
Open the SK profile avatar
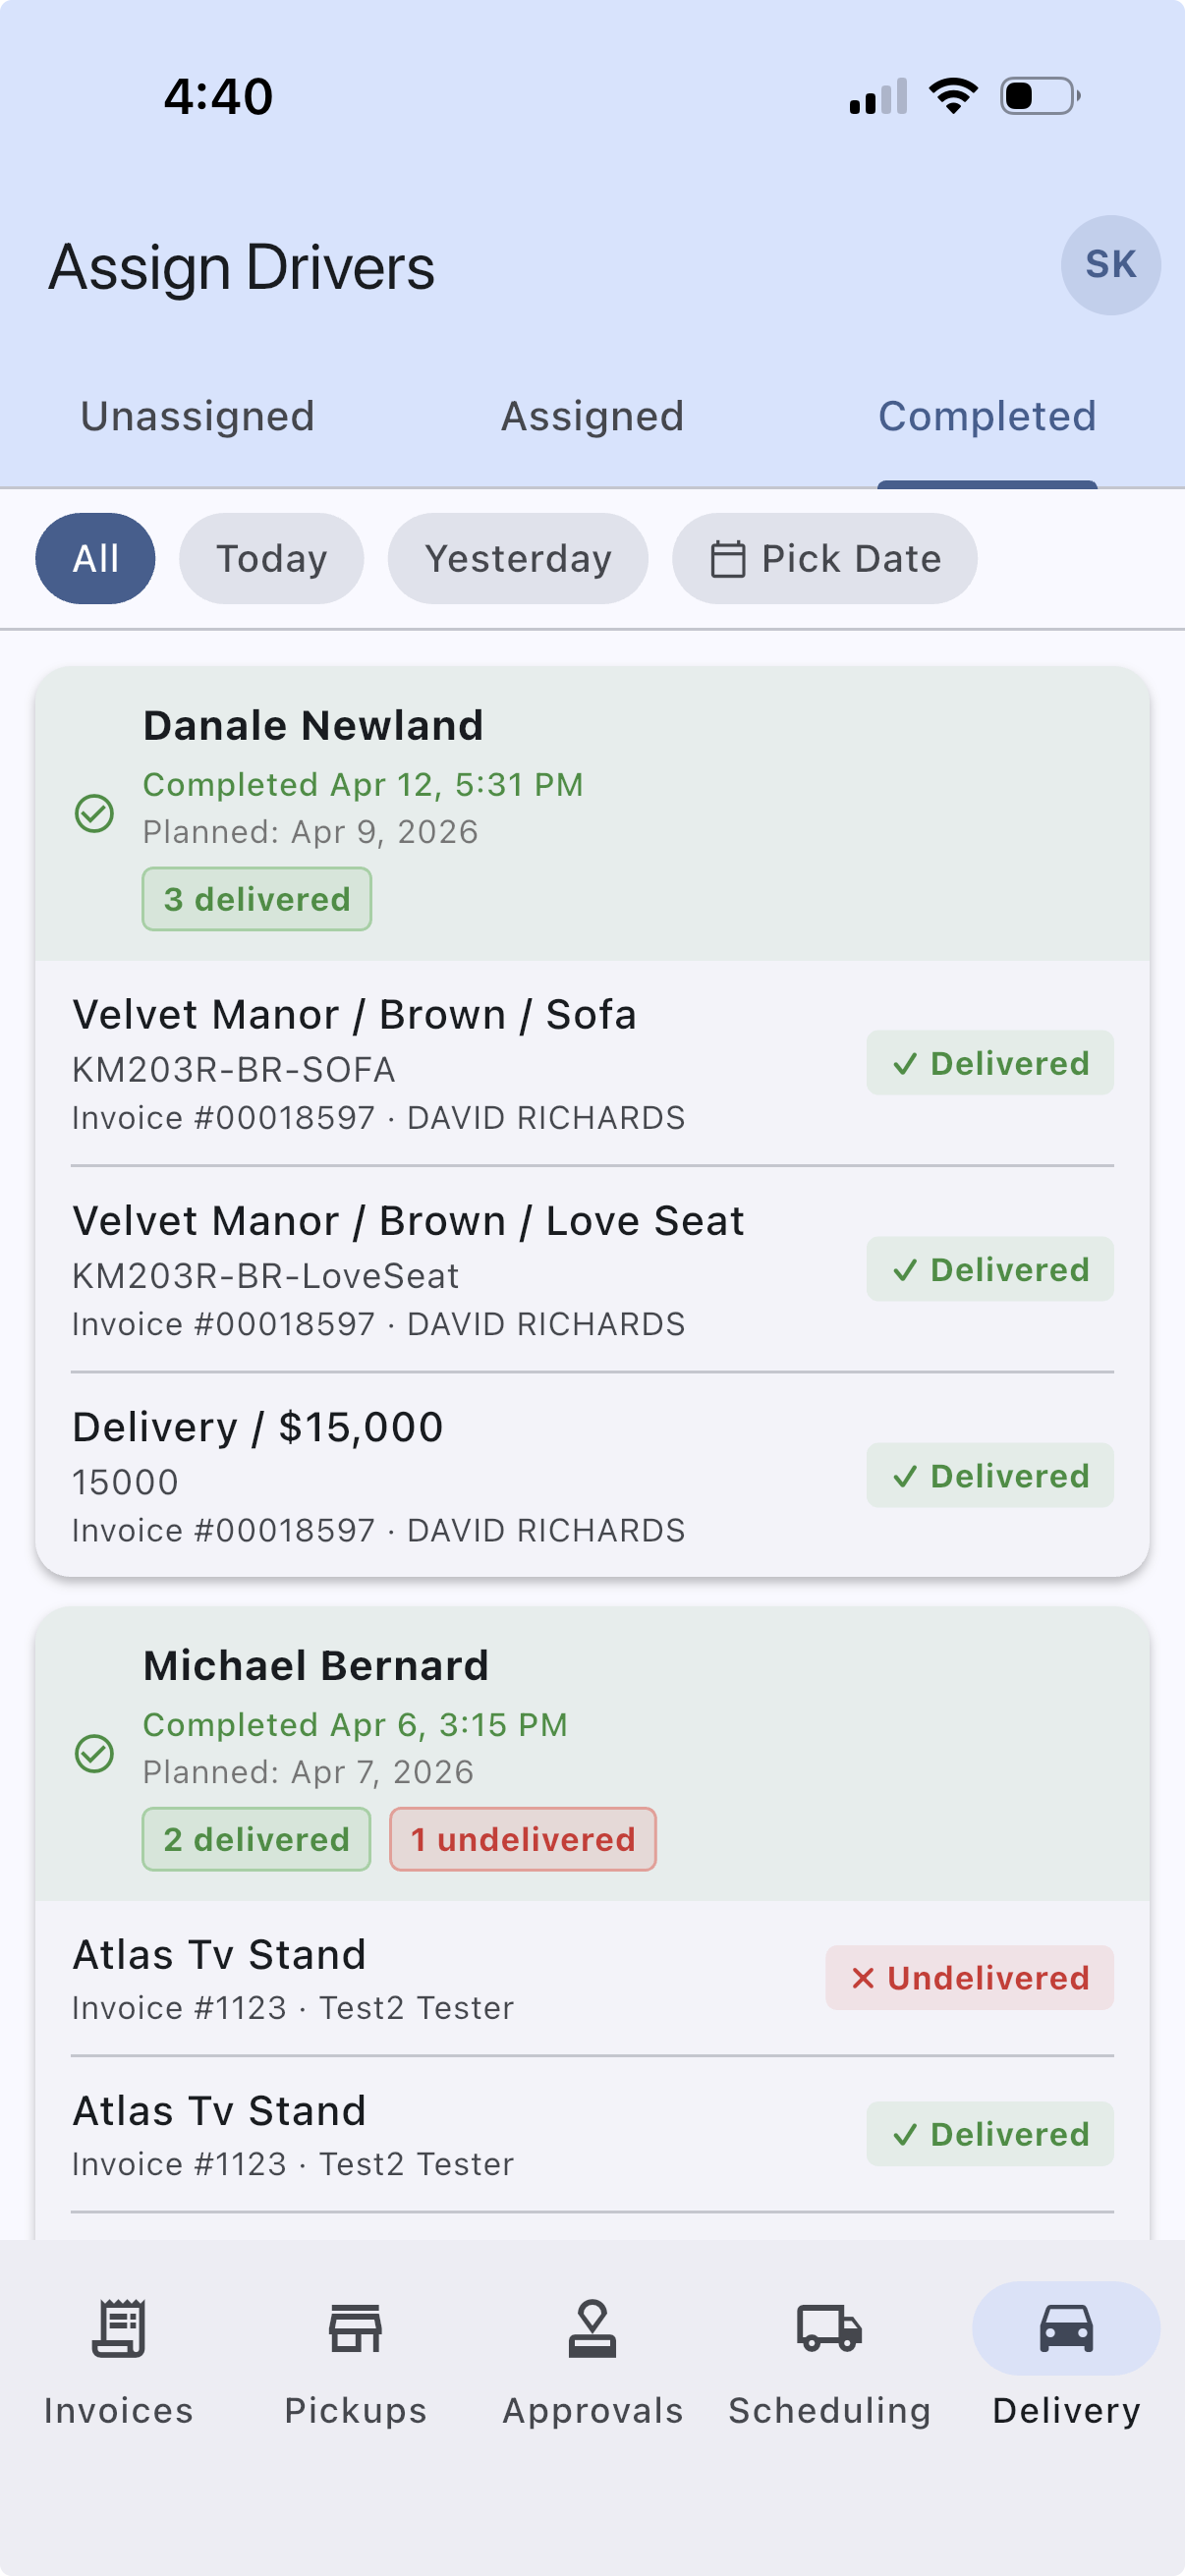tap(1110, 265)
